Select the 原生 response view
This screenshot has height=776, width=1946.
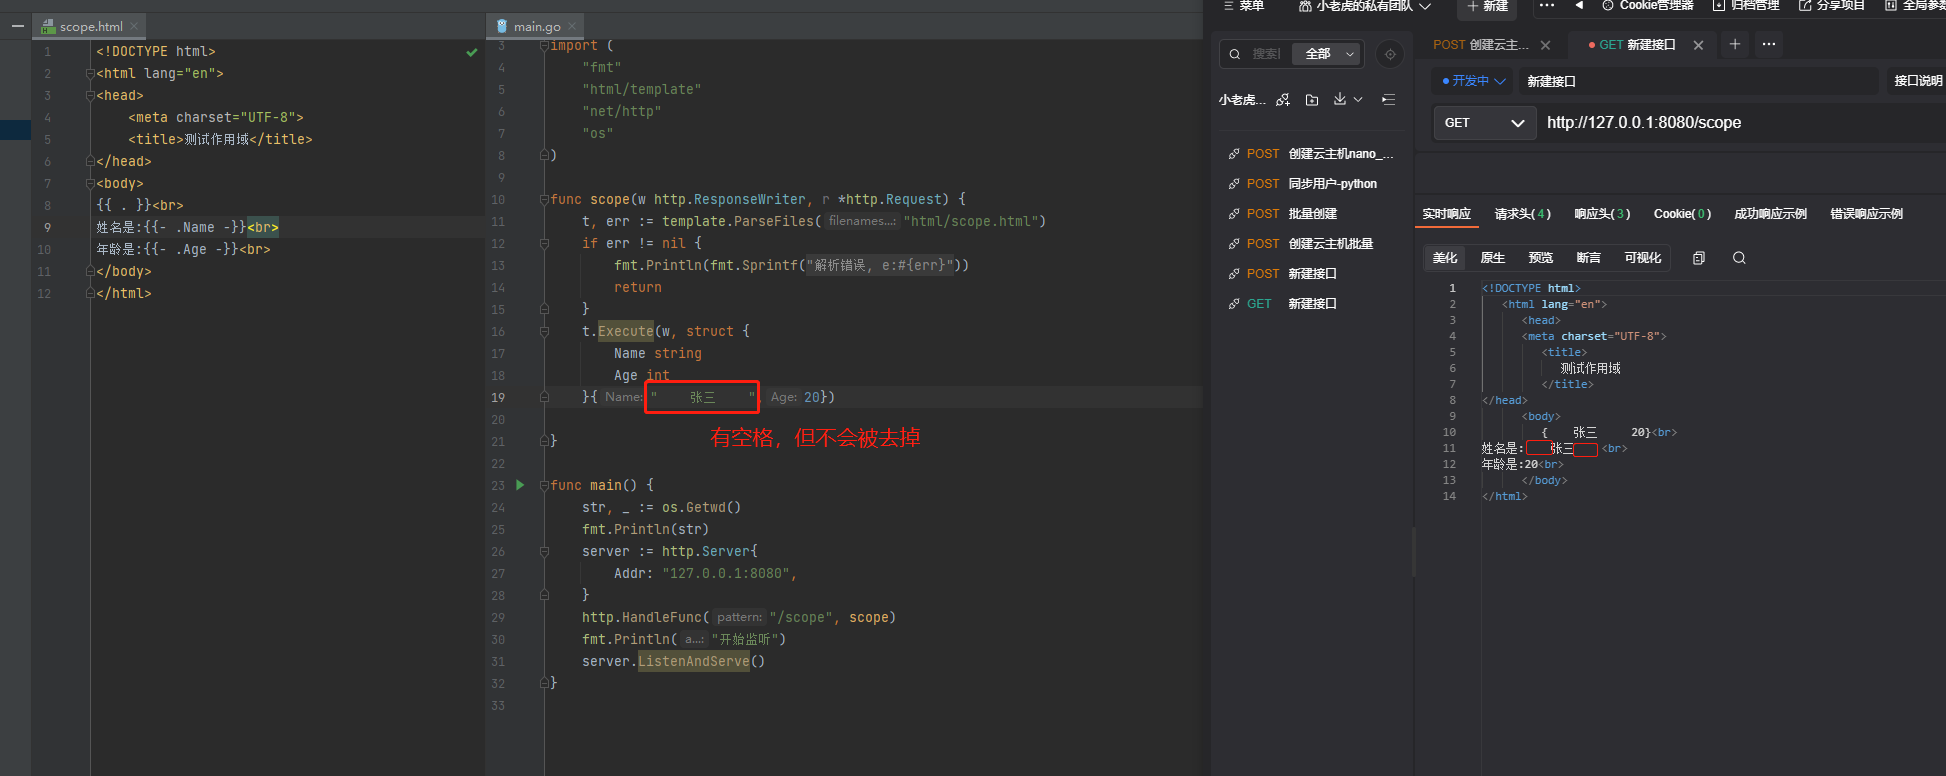pos(1493,258)
